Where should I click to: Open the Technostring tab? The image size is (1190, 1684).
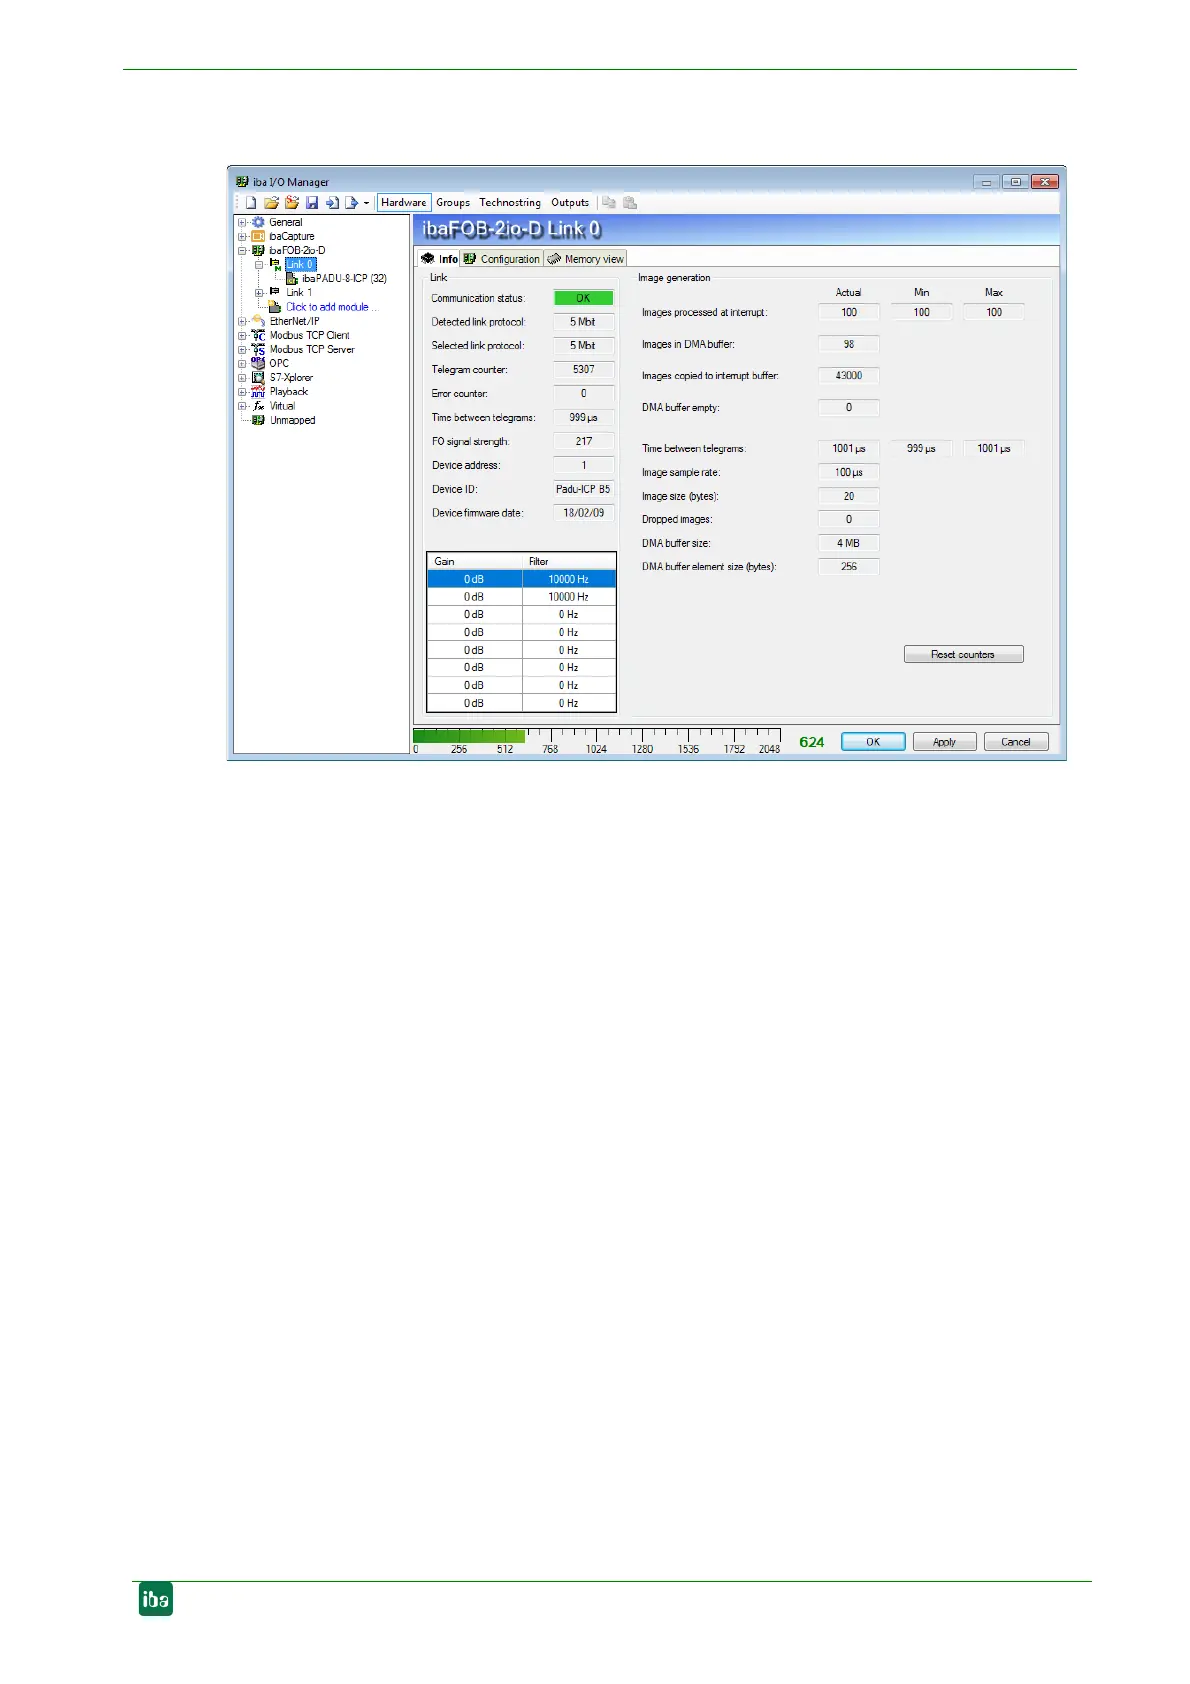coord(510,202)
